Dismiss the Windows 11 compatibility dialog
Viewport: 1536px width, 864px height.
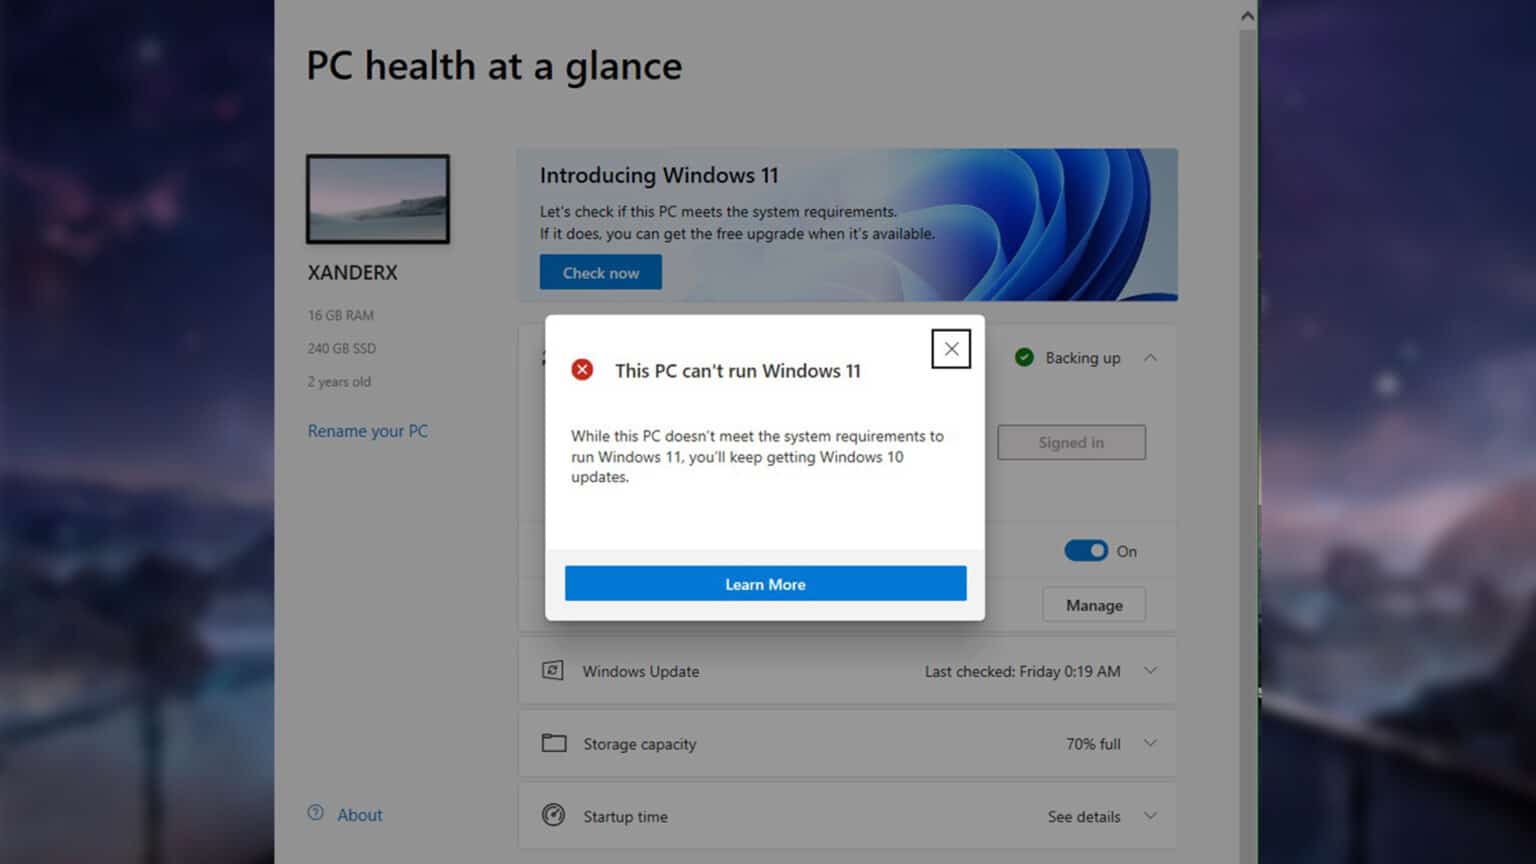pos(950,349)
